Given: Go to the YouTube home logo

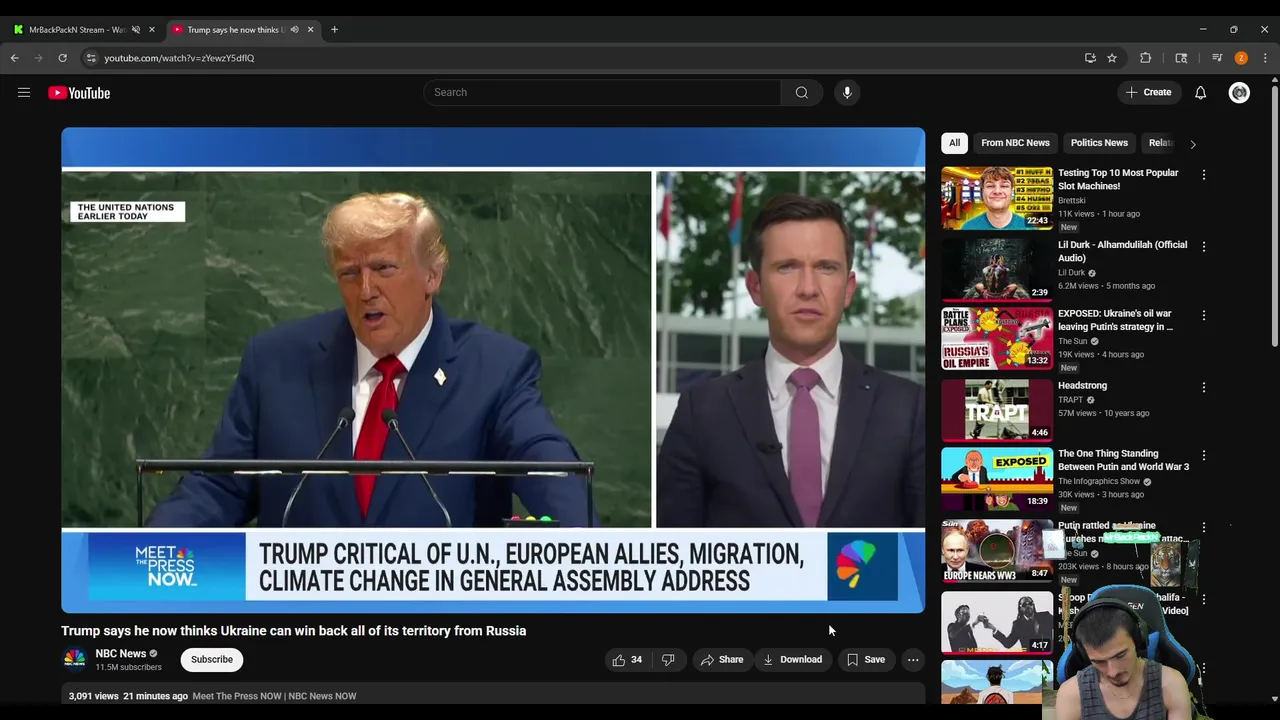Looking at the screenshot, I should click(x=79, y=93).
